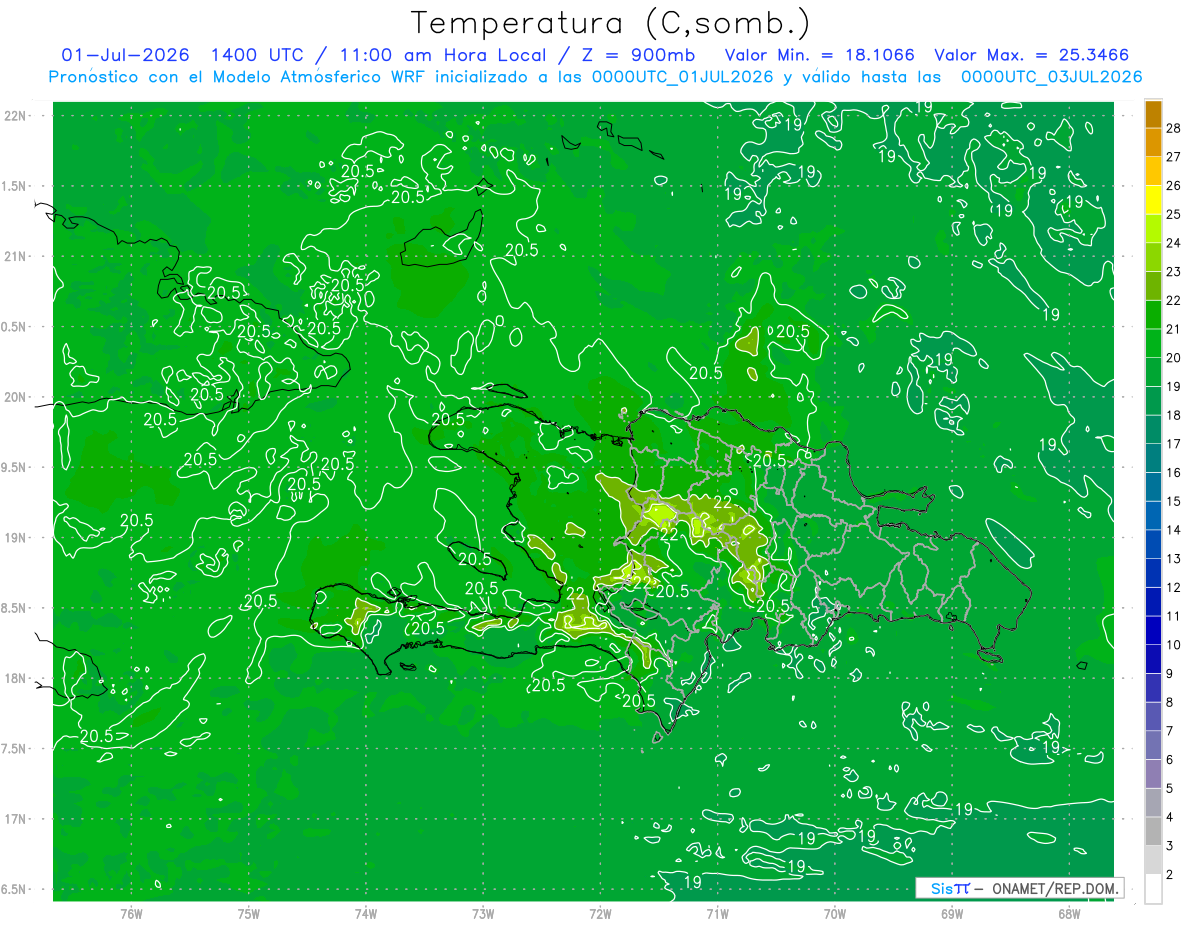Click the color scale label 18
This screenshot has width=1200, height=927.
[x=1174, y=415]
